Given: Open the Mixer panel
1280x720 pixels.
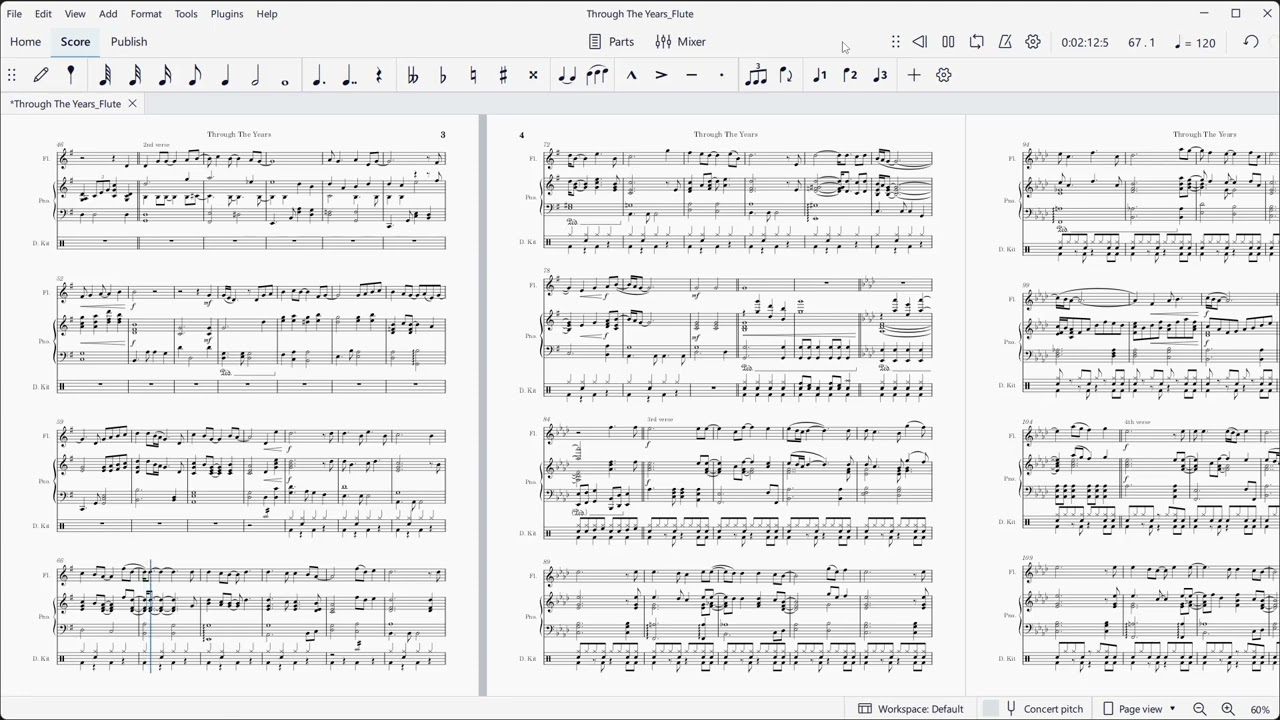Looking at the screenshot, I should tap(680, 42).
